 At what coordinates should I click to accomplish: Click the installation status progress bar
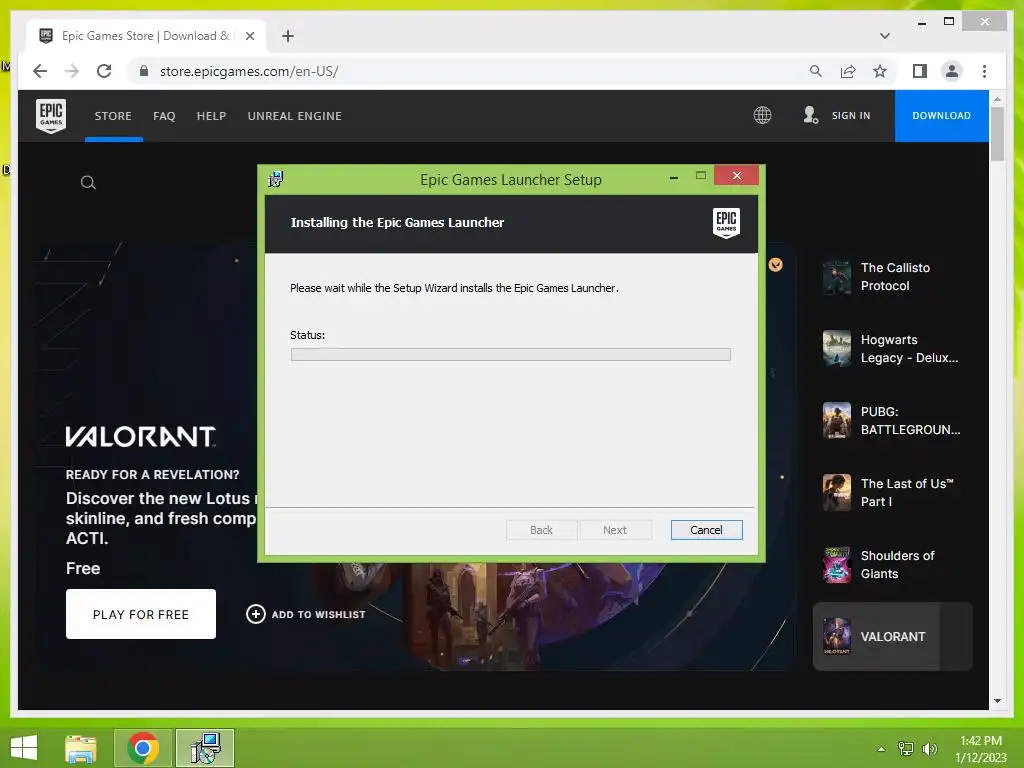[510, 355]
